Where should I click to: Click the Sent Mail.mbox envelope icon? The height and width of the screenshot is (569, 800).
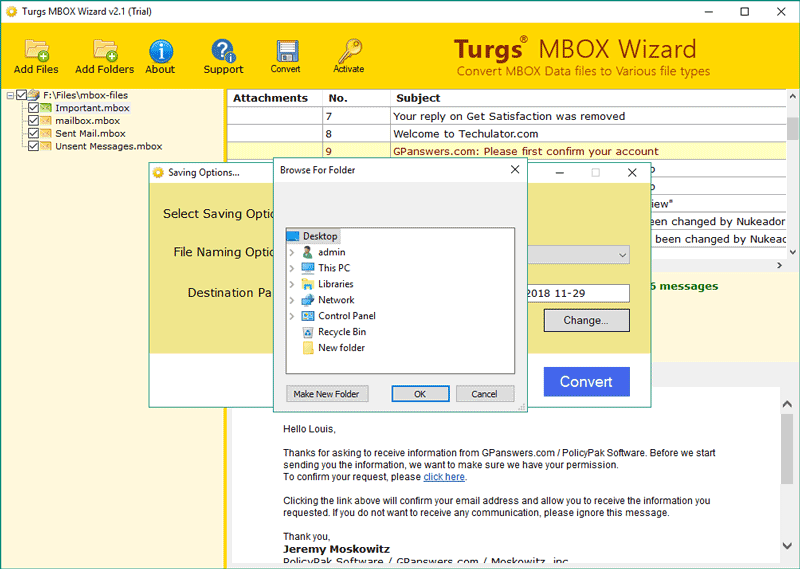point(46,133)
